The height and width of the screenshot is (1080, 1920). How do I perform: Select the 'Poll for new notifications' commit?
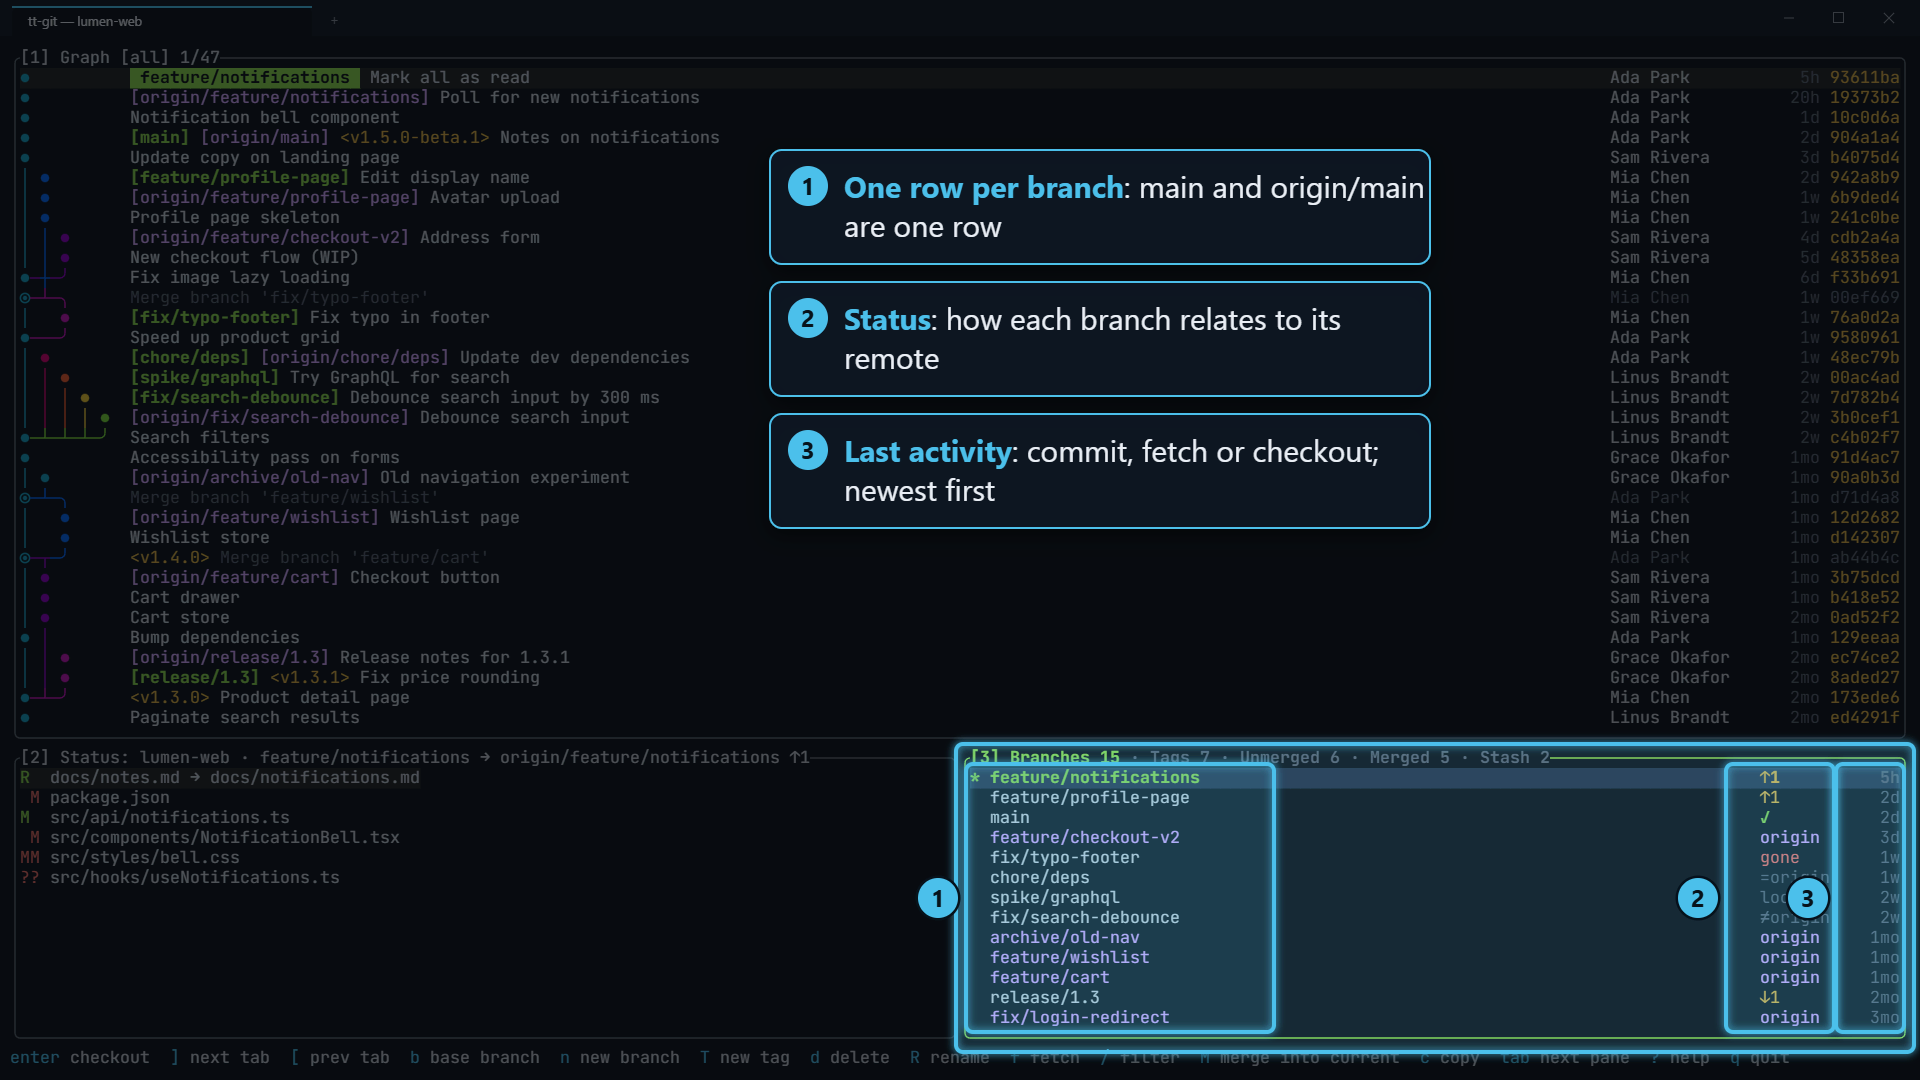(x=960, y=97)
